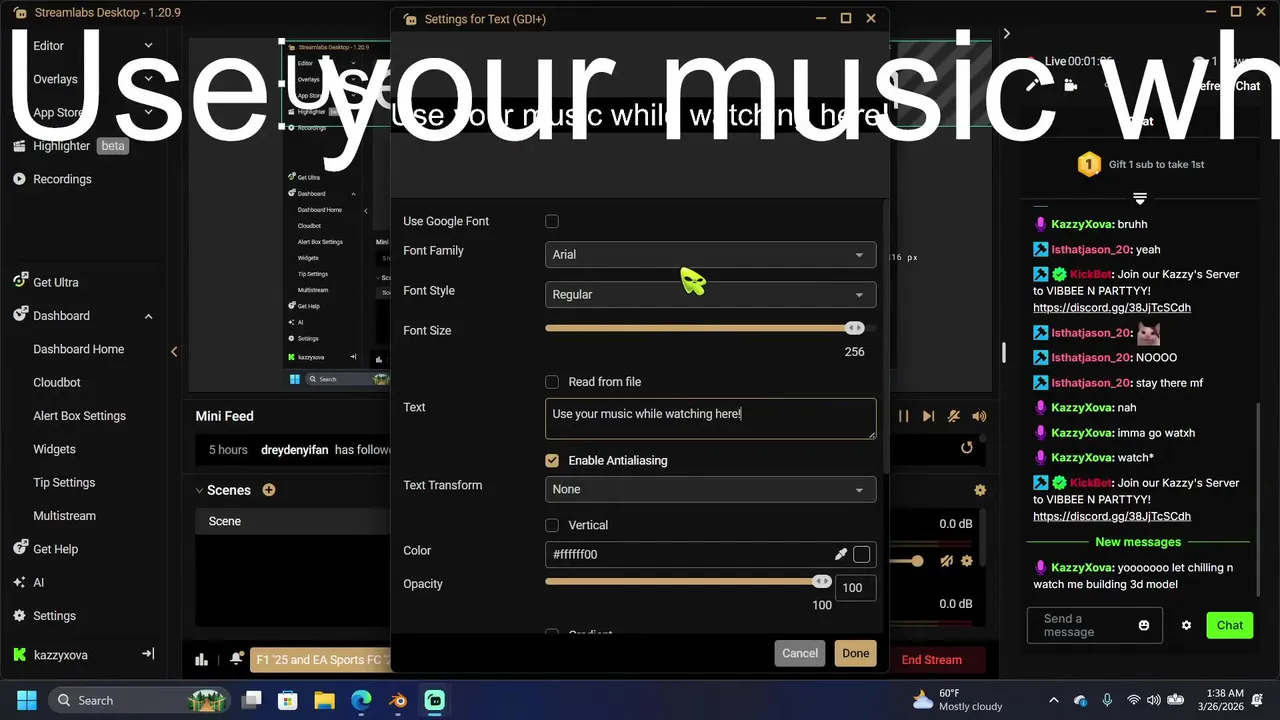Open Microsoft Edge from the taskbar
The width and height of the screenshot is (1280, 720).
[361, 700]
